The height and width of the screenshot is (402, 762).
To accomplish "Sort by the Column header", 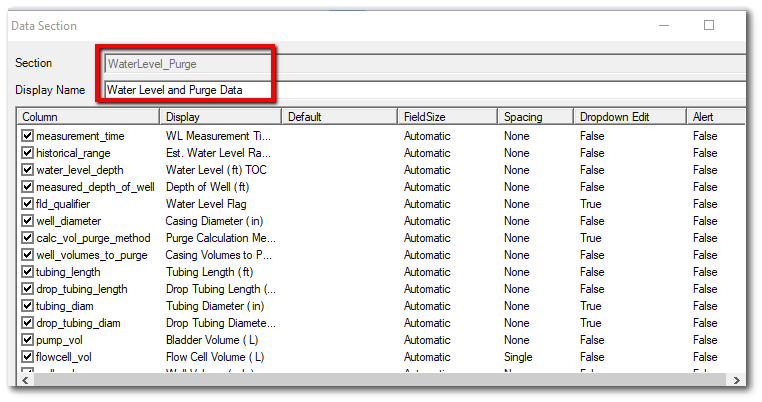I will click(x=89, y=117).
